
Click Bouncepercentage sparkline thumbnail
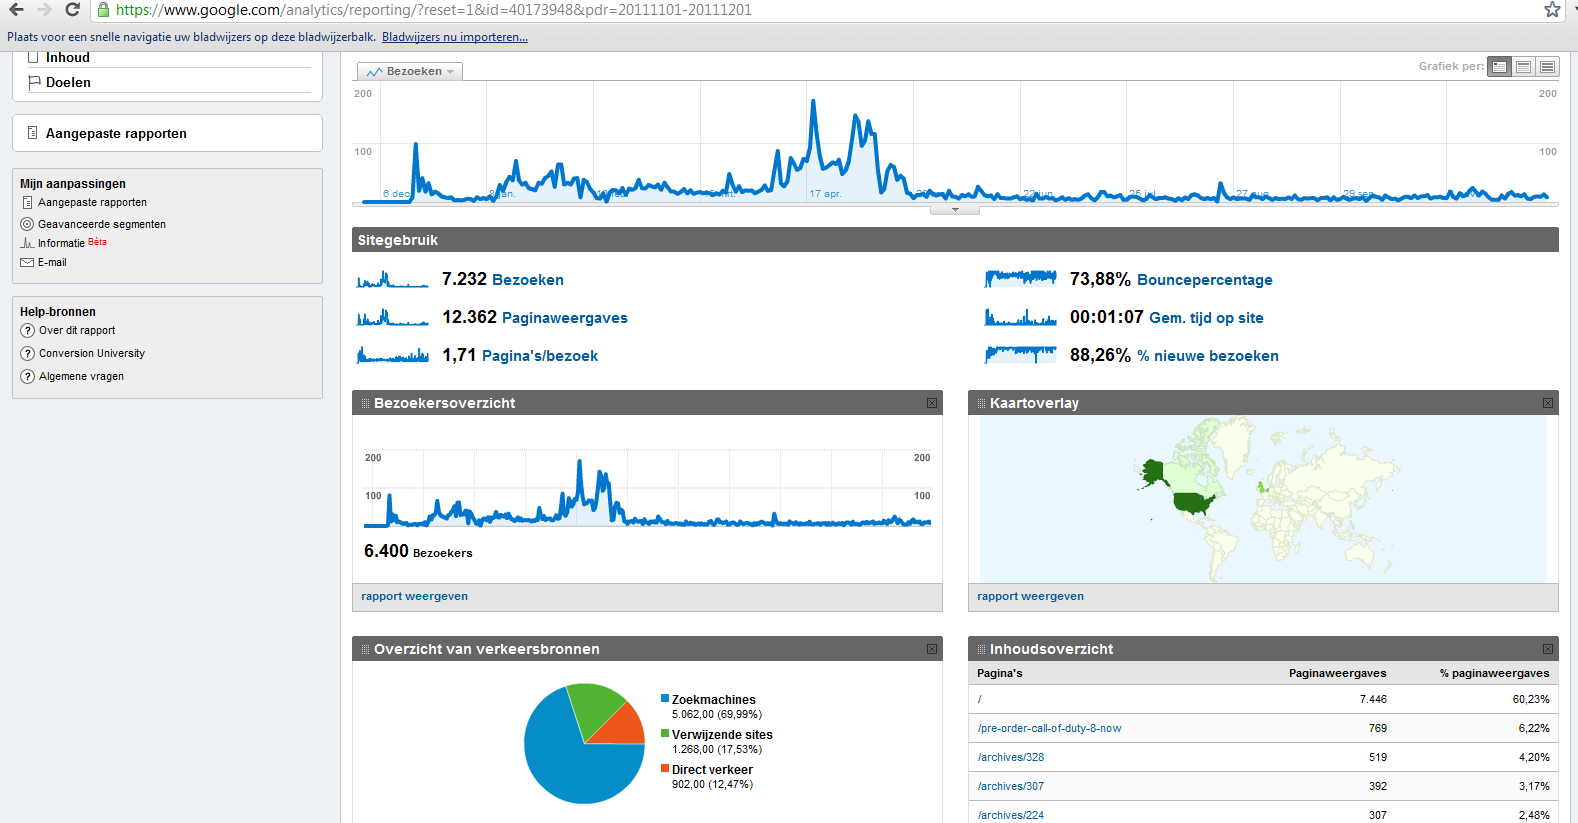point(1021,279)
